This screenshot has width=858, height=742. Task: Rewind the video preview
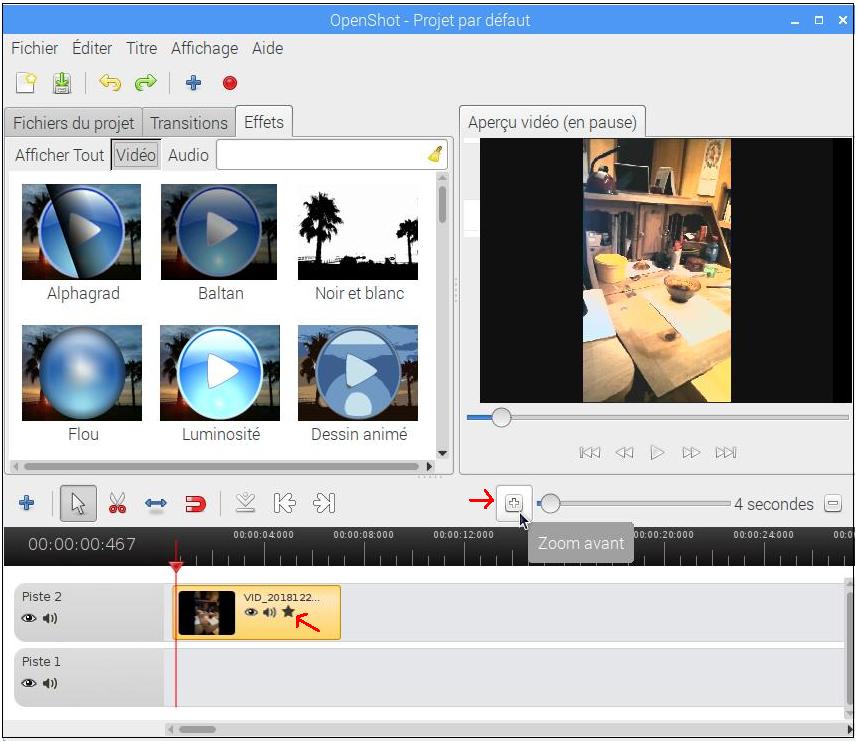(x=624, y=453)
